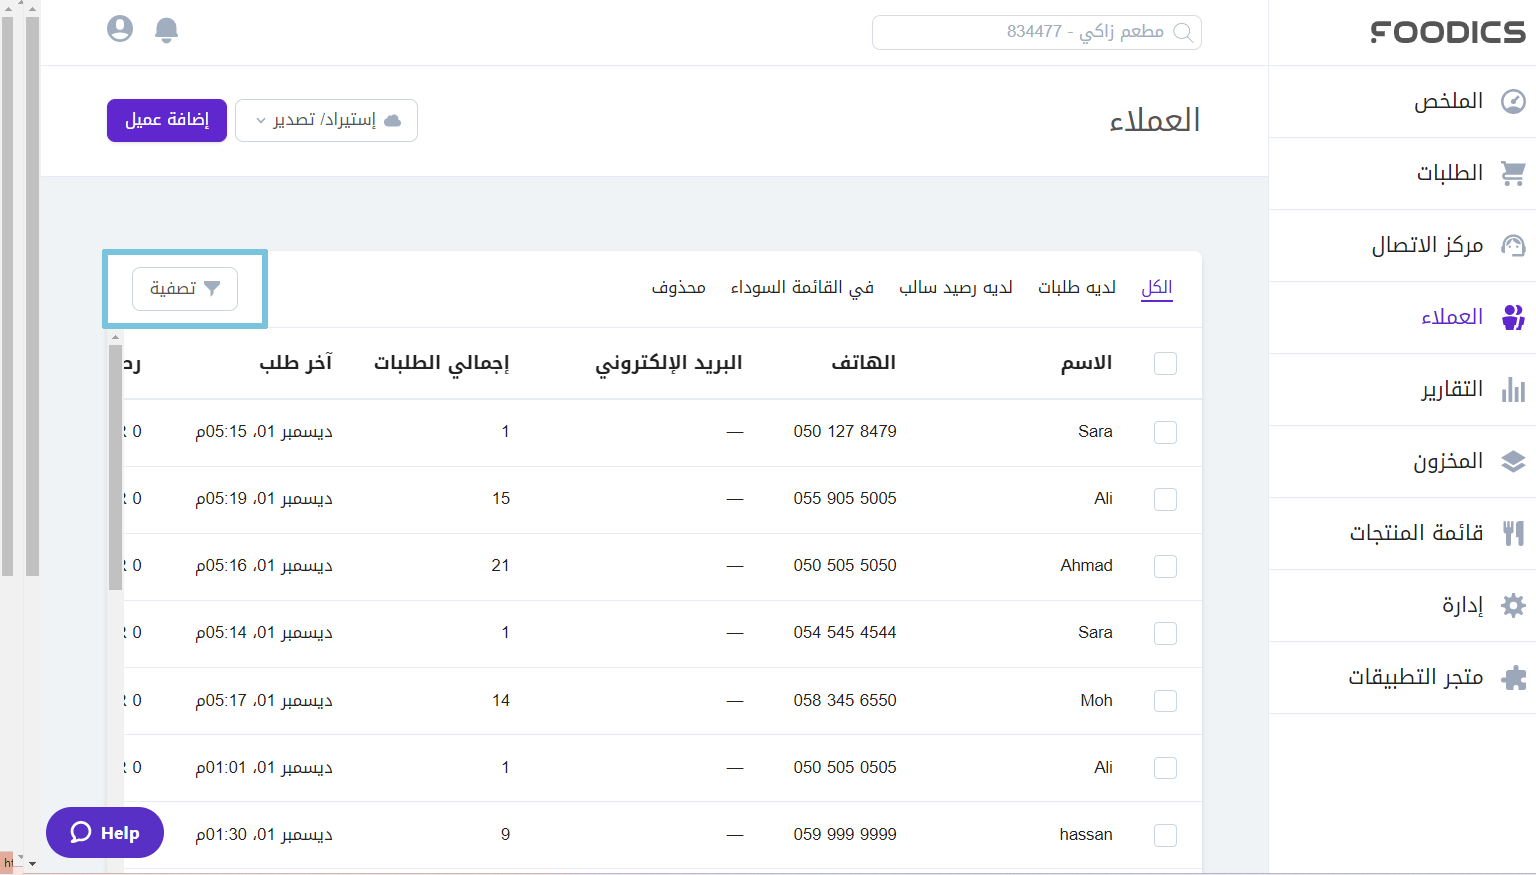
Task: Switch to the محذوف tab
Action: (x=679, y=287)
